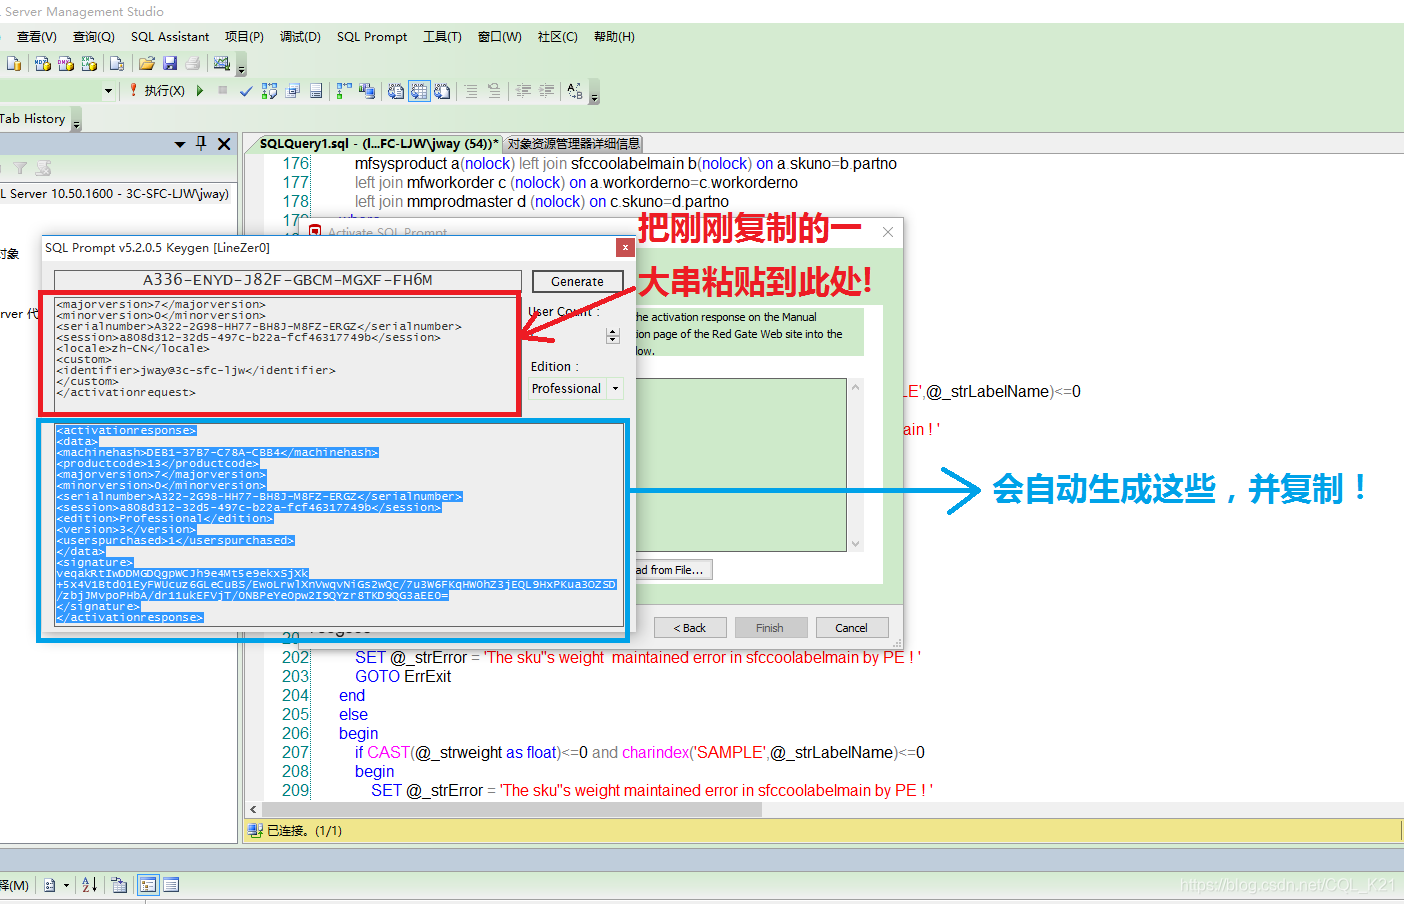Image resolution: width=1404 pixels, height=904 pixels.
Task: Click the serial number field in Keygen
Action: [288, 280]
